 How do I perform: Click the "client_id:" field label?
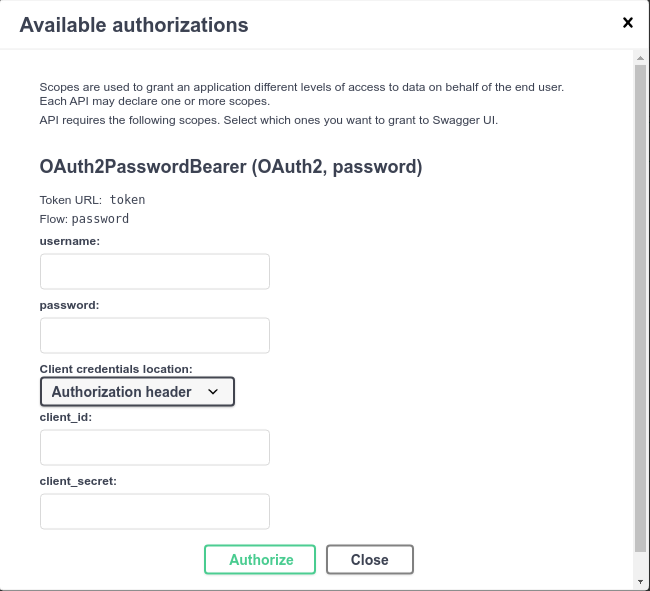(x=66, y=417)
